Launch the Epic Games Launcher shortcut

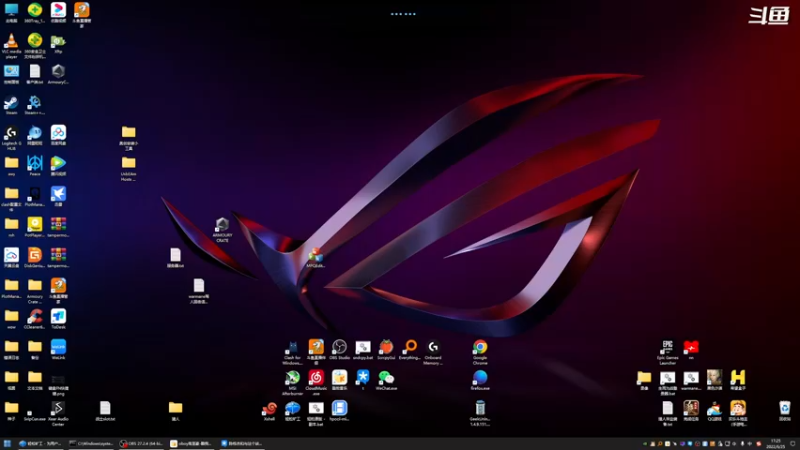click(x=667, y=347)
